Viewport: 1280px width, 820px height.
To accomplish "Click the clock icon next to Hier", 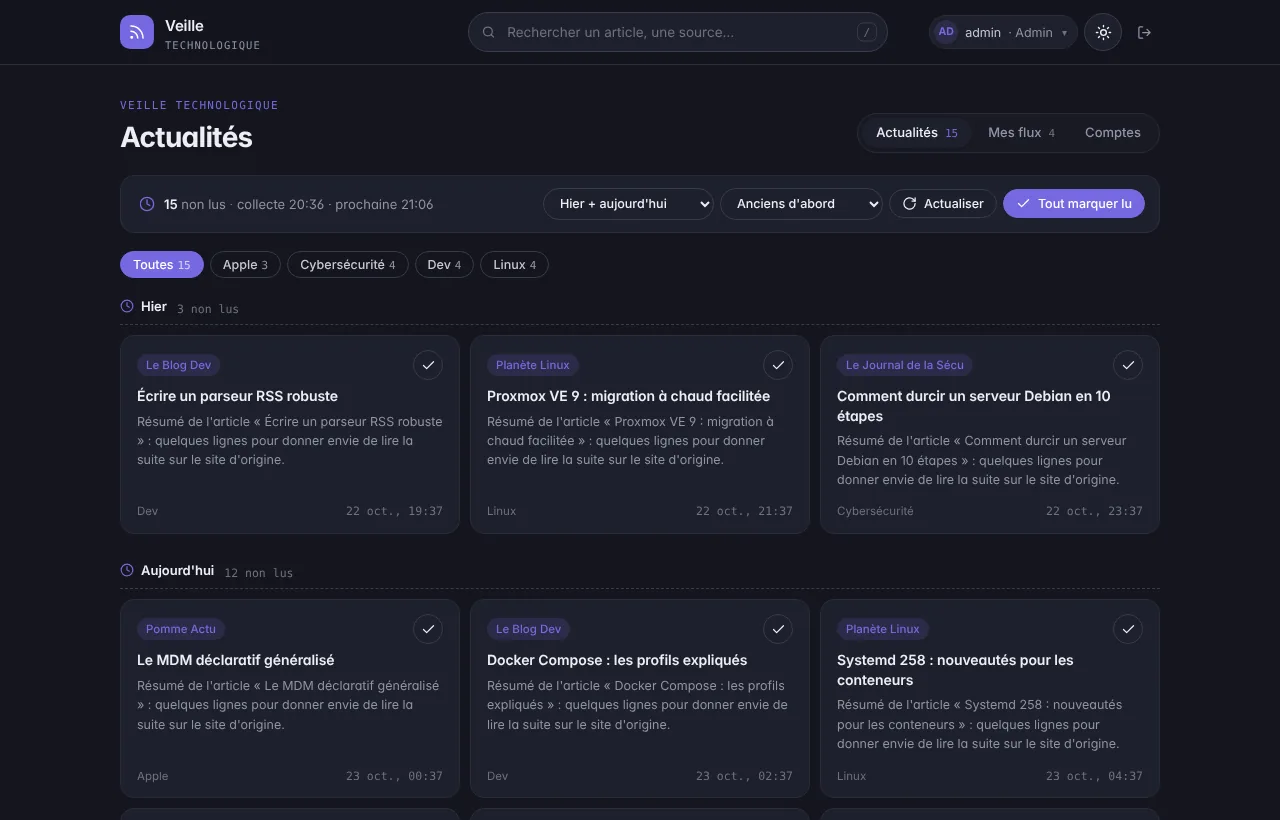I will coord(127,306).
